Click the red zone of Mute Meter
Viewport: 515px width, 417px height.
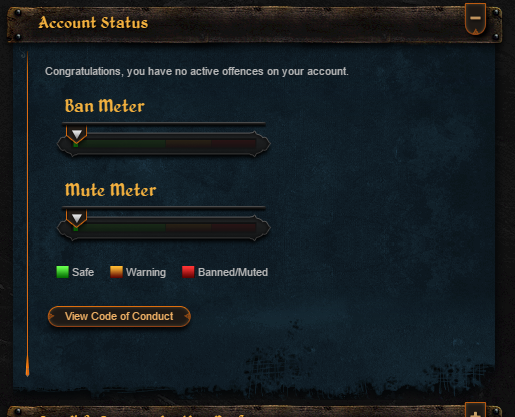point(233,228)
